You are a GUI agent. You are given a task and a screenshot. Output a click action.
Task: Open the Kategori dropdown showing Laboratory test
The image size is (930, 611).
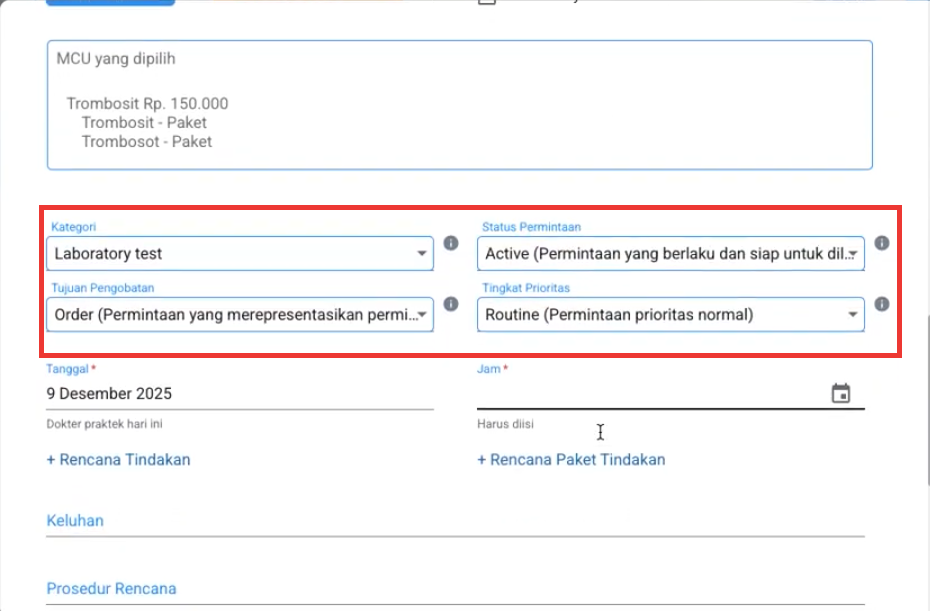click(x=240, y=254)
